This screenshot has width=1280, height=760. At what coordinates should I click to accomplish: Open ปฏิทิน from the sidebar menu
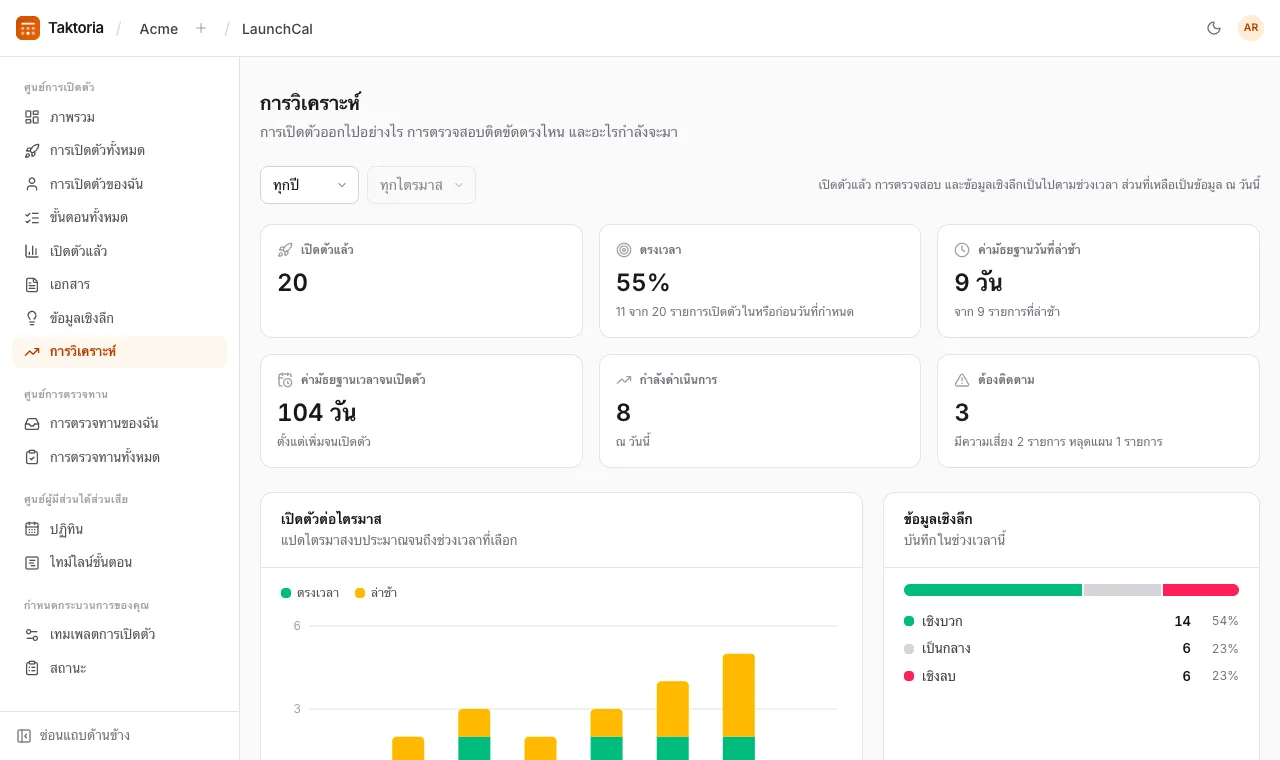[x=119, y=529]
